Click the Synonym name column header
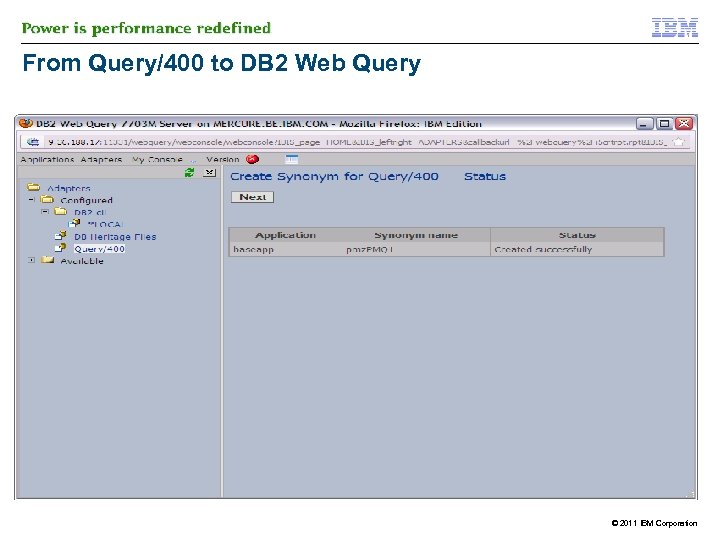720x540 pixels. point(416,235)
